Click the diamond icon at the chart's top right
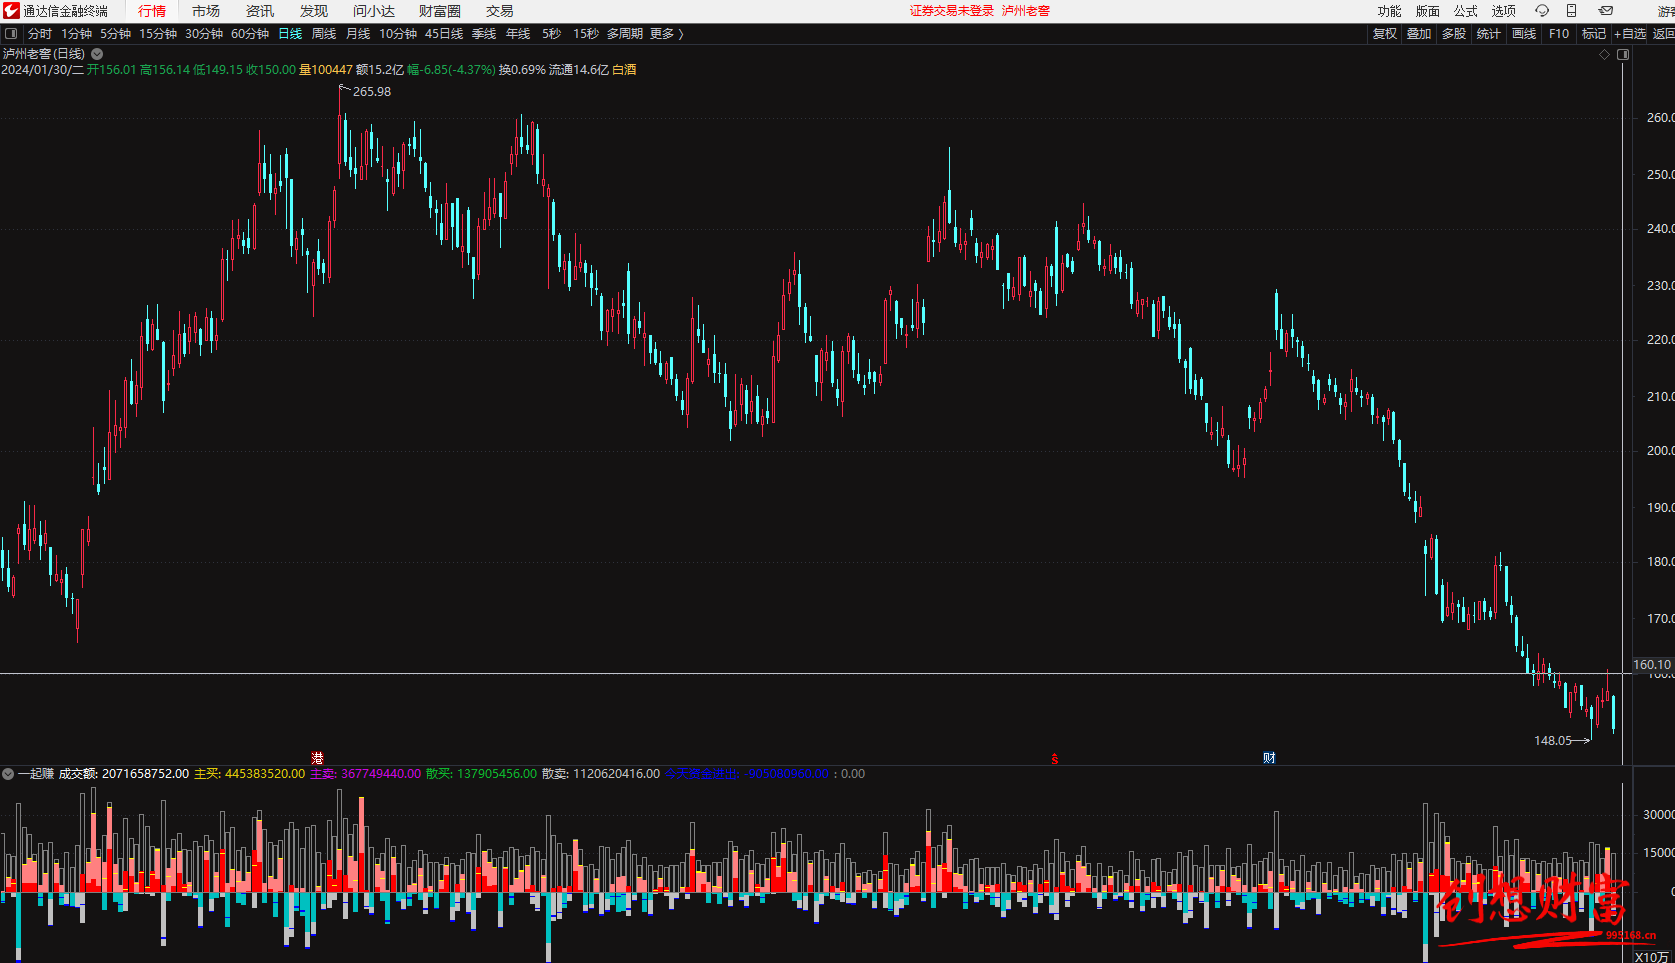This screenshot has height=963, width=1675. [x=1605, y=54]
